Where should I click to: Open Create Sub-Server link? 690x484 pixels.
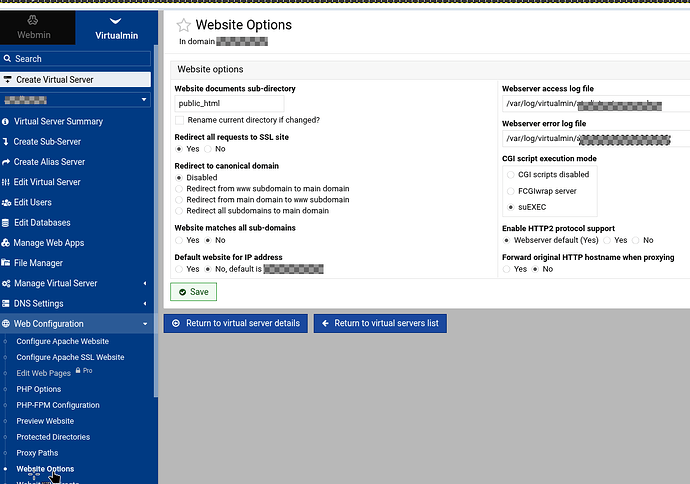click(x=47, y=142)
